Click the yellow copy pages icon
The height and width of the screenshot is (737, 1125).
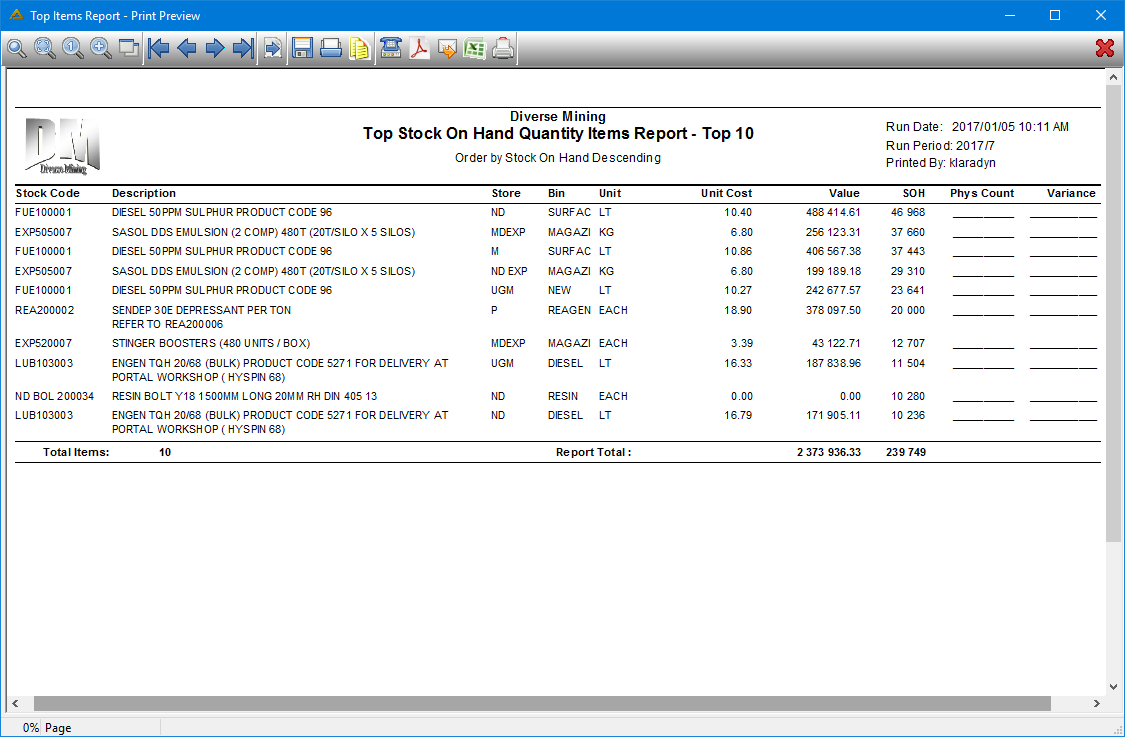coord(359,49)
